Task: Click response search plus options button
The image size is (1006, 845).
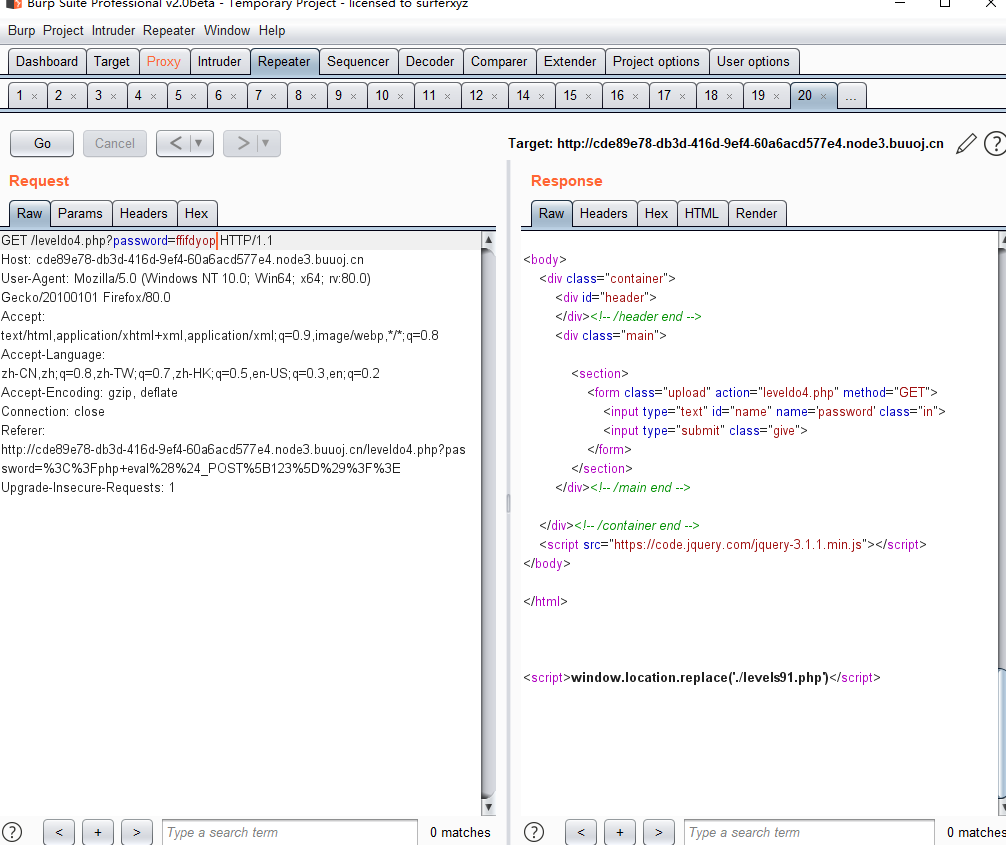Action: 620,832
